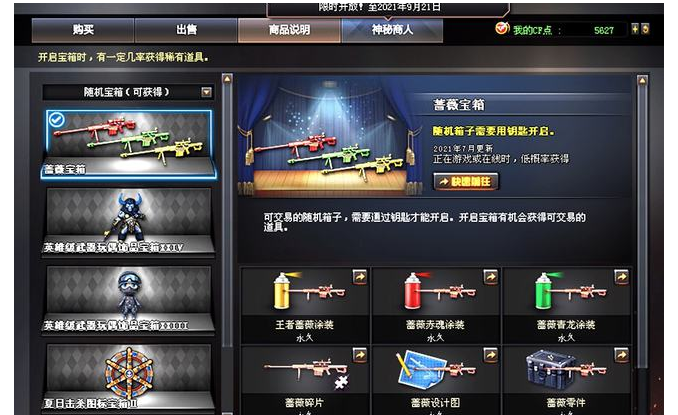Select 英雄级武器玩偶饰品宝箱XXIV box
The height and width of the screenshot is (415, 678).
pos(128,222)
